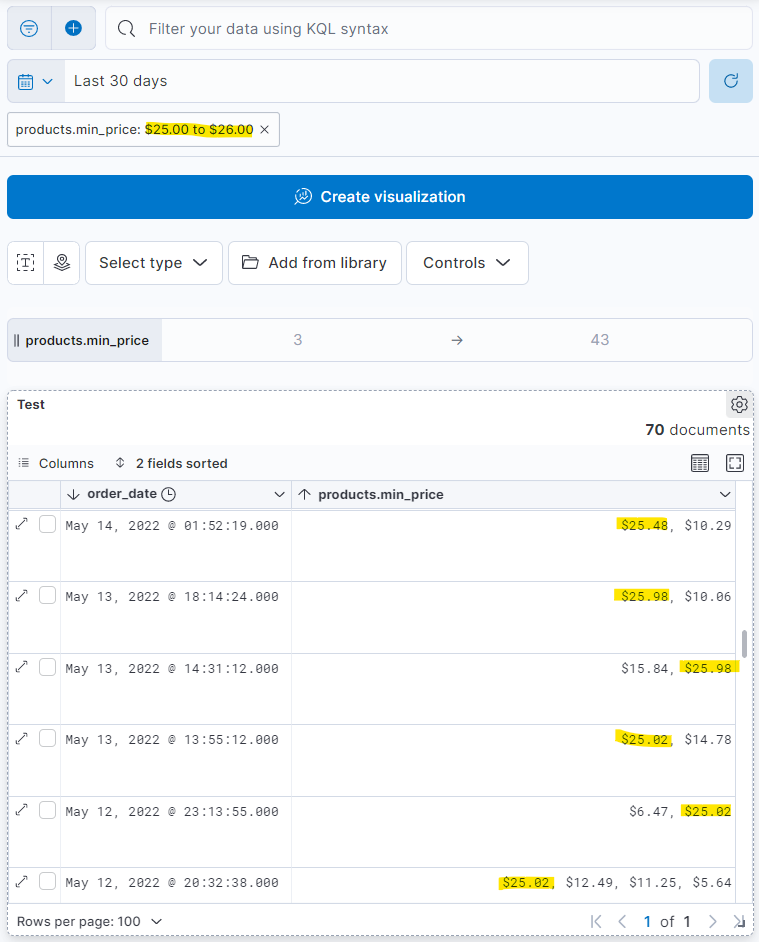Expand the May 14 01:52:19 document
The width and height of the screenshot is (759, 942).
tap(22, 524)
